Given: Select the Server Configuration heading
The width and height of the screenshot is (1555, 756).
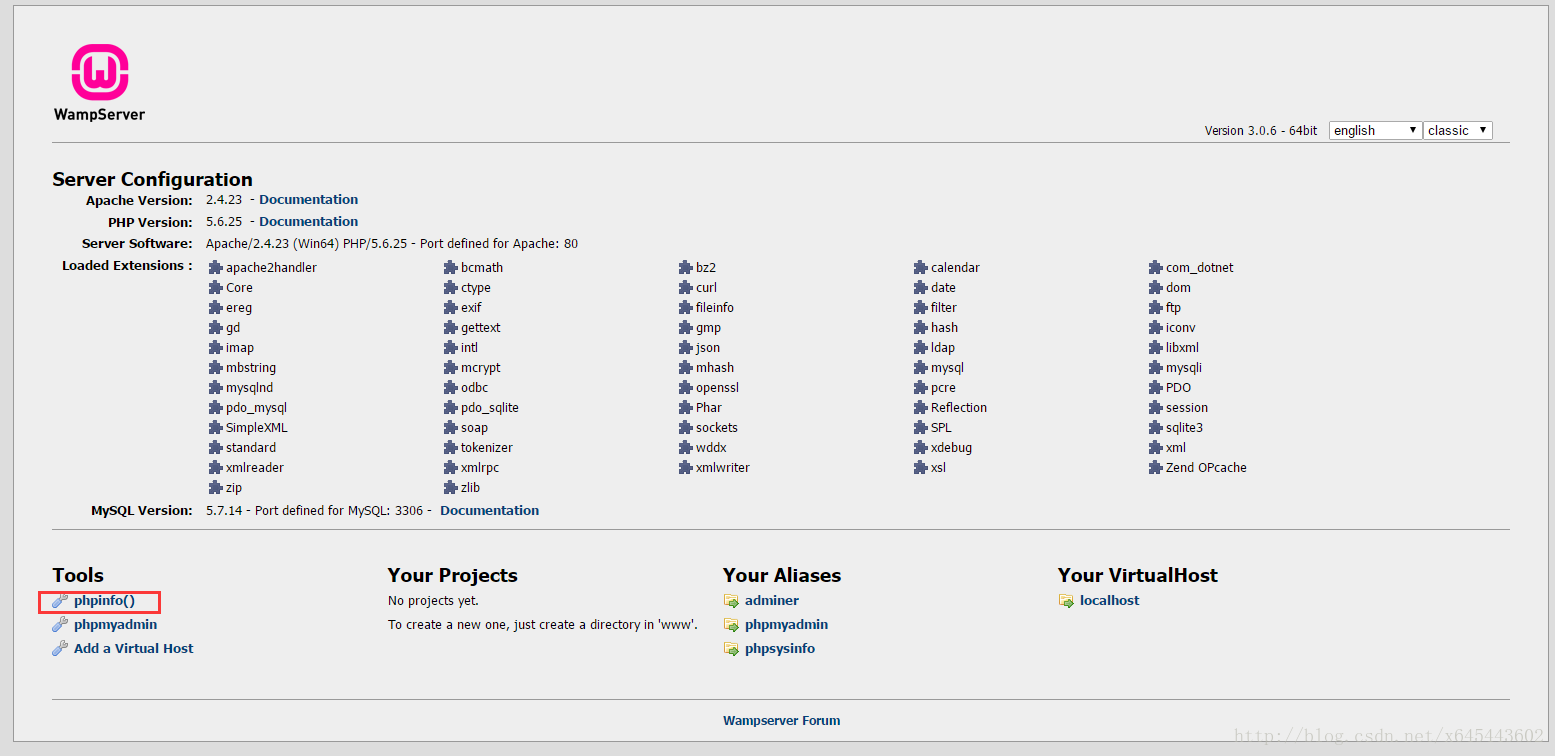Looking at the screenshot, I should pos(152,180).
